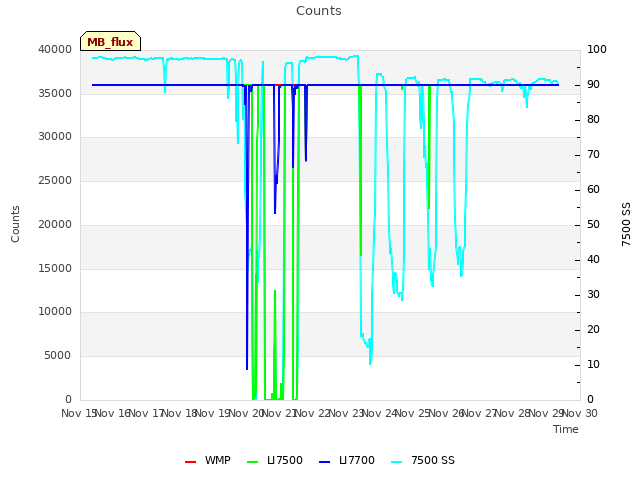Viewport: 640px width, 480px height.
Task: Click the 25000 y-axis tick label
Action: click(x=55, y=180)
